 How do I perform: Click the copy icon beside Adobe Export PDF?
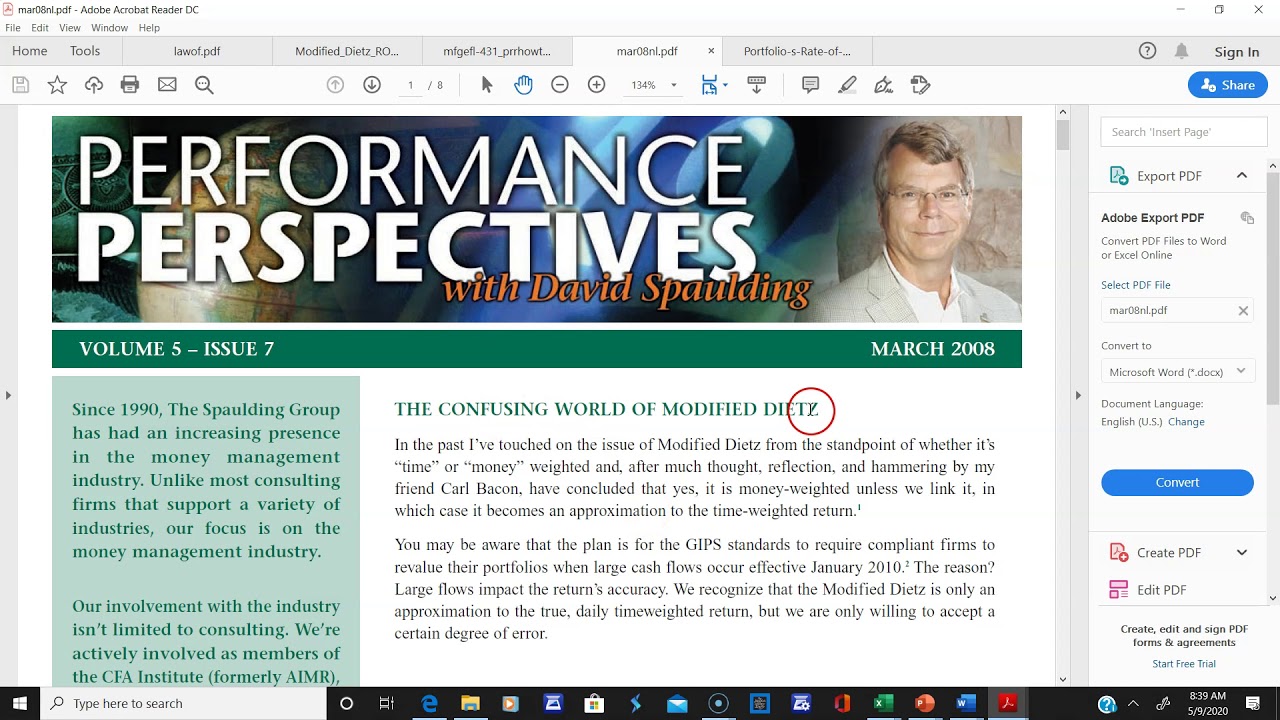pyautogui.click(x=1247, y=218)
